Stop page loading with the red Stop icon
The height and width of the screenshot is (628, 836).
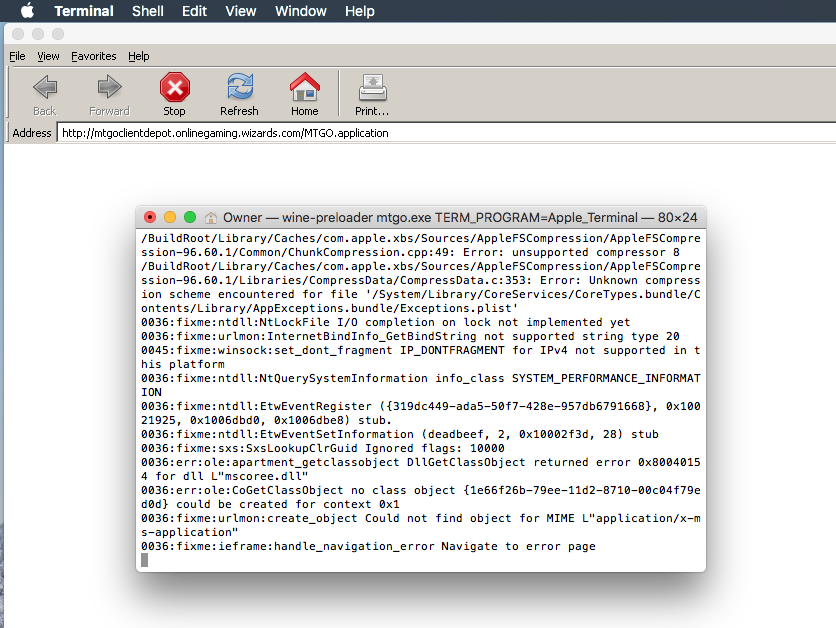pyautogui.click(x=174, y=87)
